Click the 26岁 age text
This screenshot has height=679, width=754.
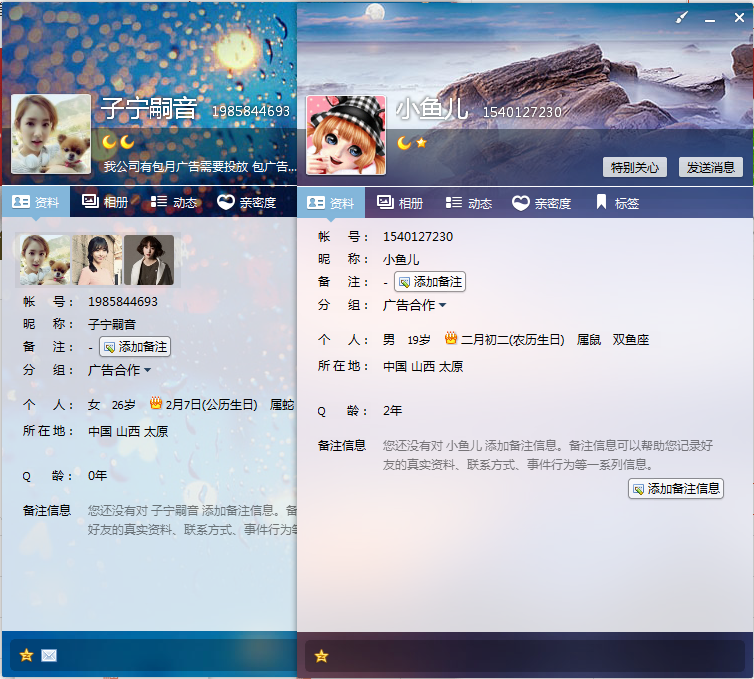coord(124,405)
